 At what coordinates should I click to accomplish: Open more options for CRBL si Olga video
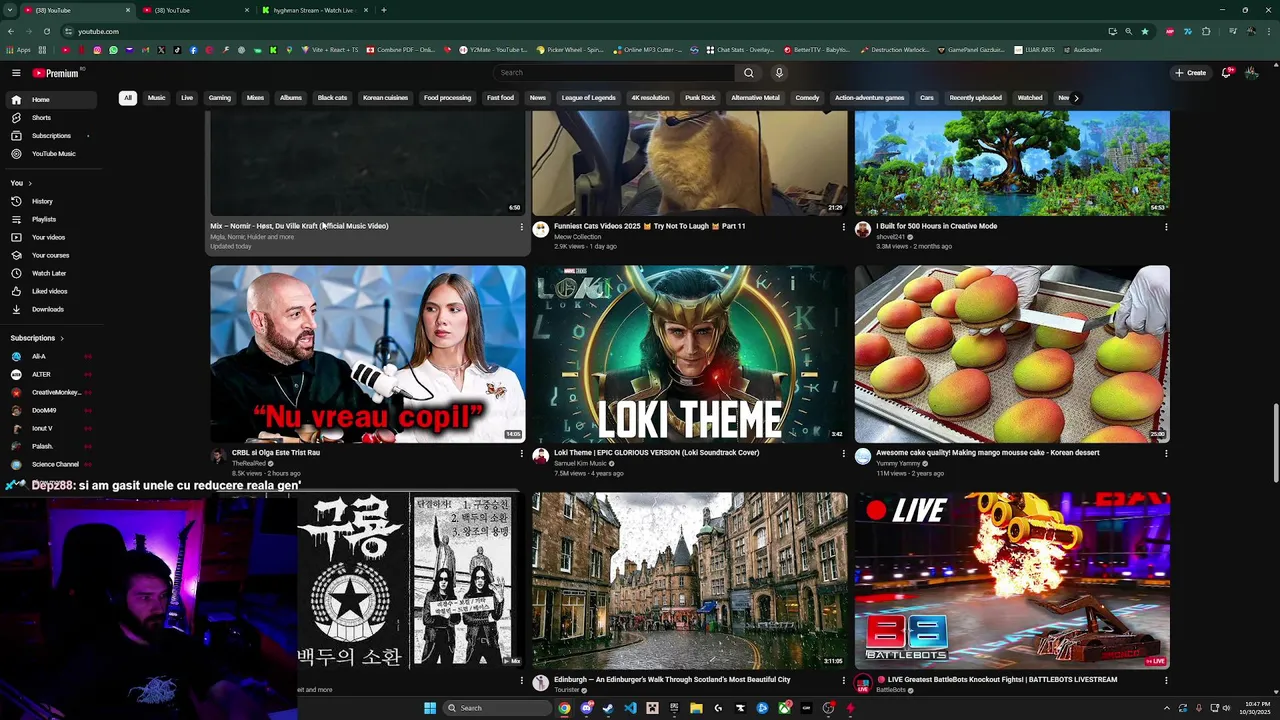click(x=521, y=453)
